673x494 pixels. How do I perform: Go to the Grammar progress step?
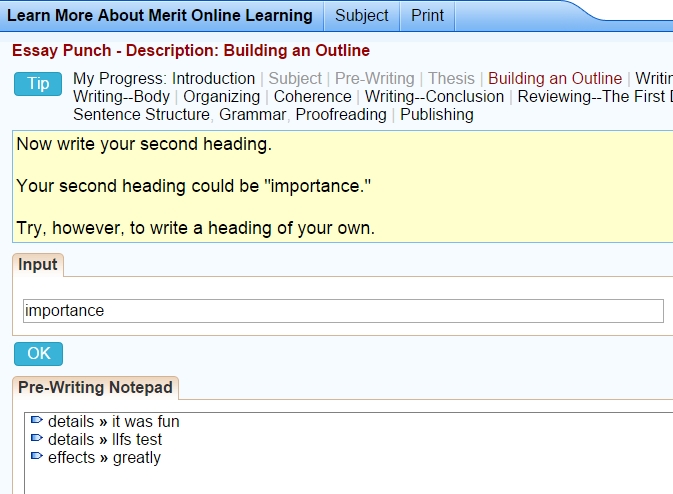point(252,115)
